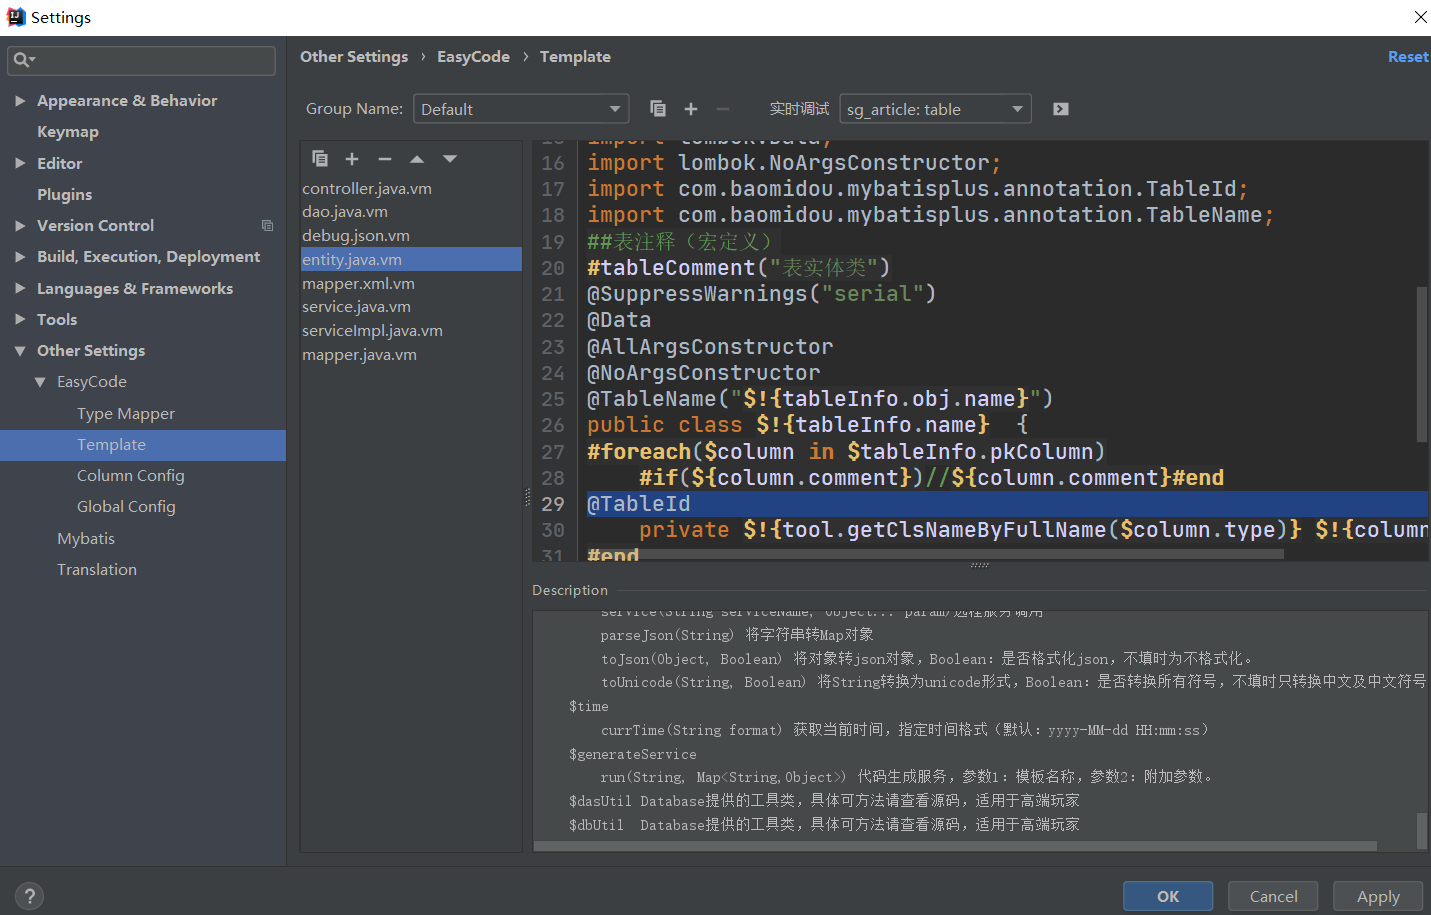The width and height of the screenshot is (1431, 915).
Task: Select the mapper.xml.vm template
Action: (359, 283)
